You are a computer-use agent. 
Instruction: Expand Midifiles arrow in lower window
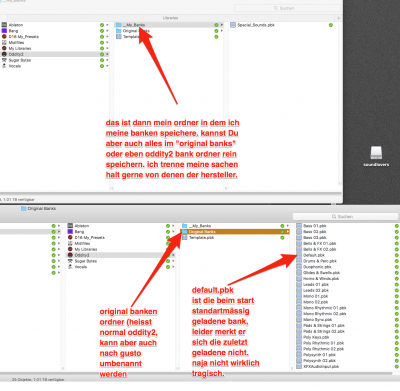pyautogui.click(x=173, y=243)
